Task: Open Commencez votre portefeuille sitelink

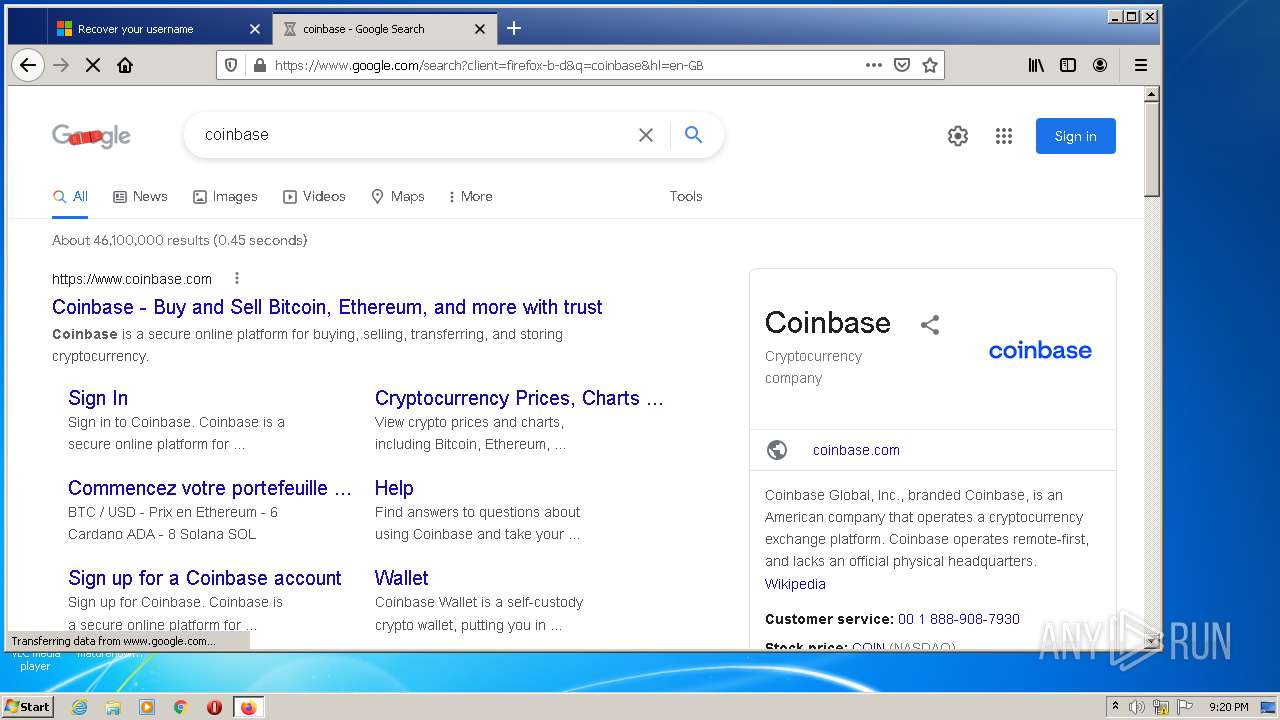Action: pos(210,488)
